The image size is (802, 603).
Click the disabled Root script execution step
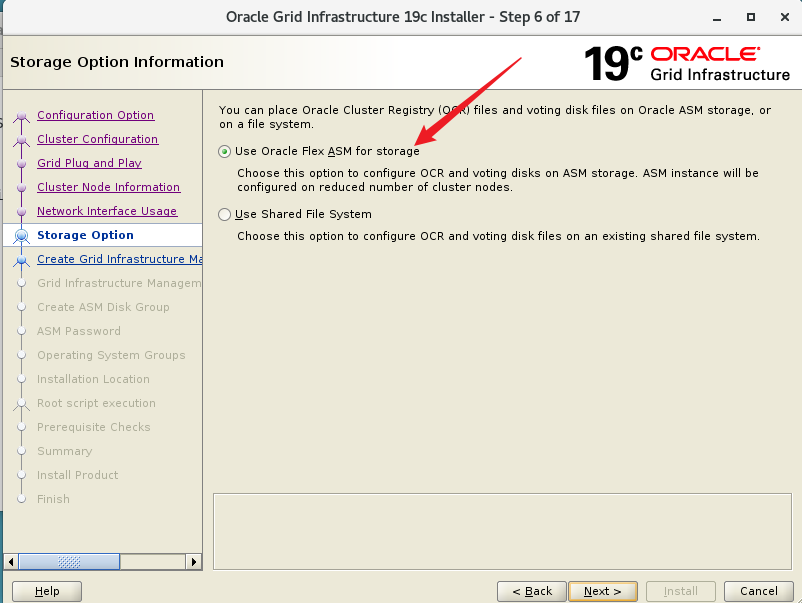(96, 404)
